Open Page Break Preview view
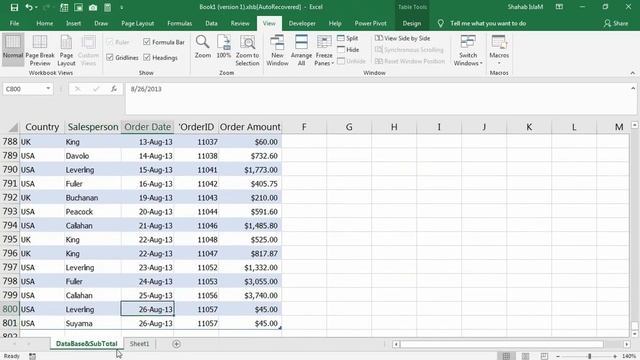640x360 pixels. pos(40,50)
